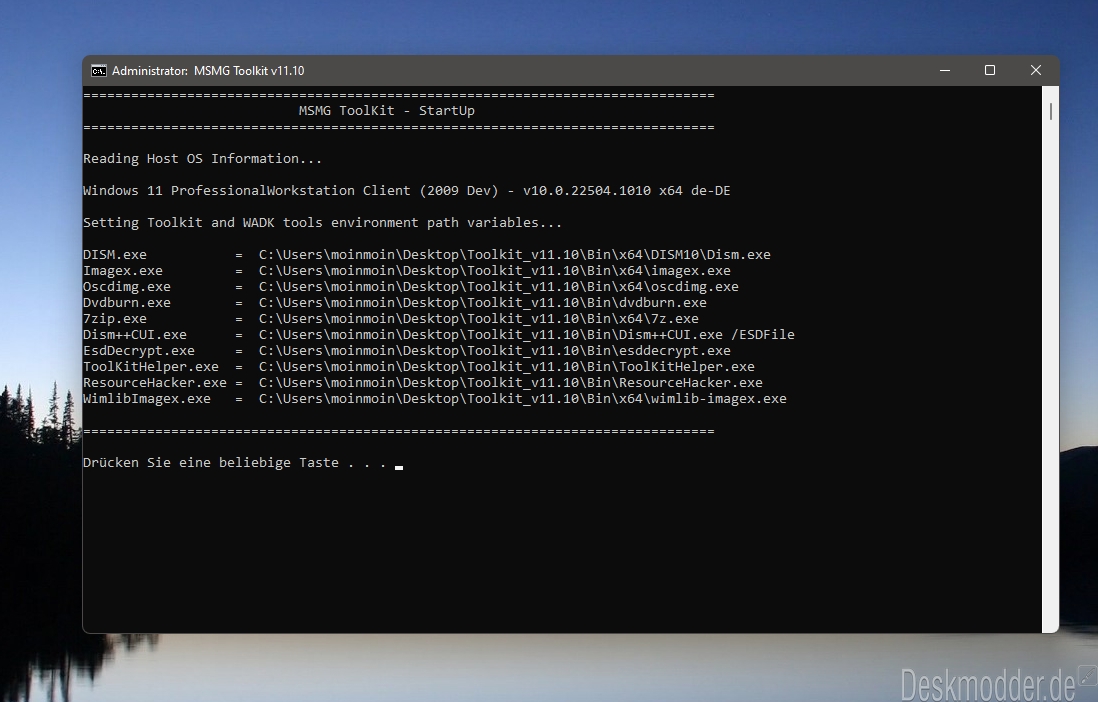
Task: Click the console vertical scrollbar thumb
Action: (1050, 111)
